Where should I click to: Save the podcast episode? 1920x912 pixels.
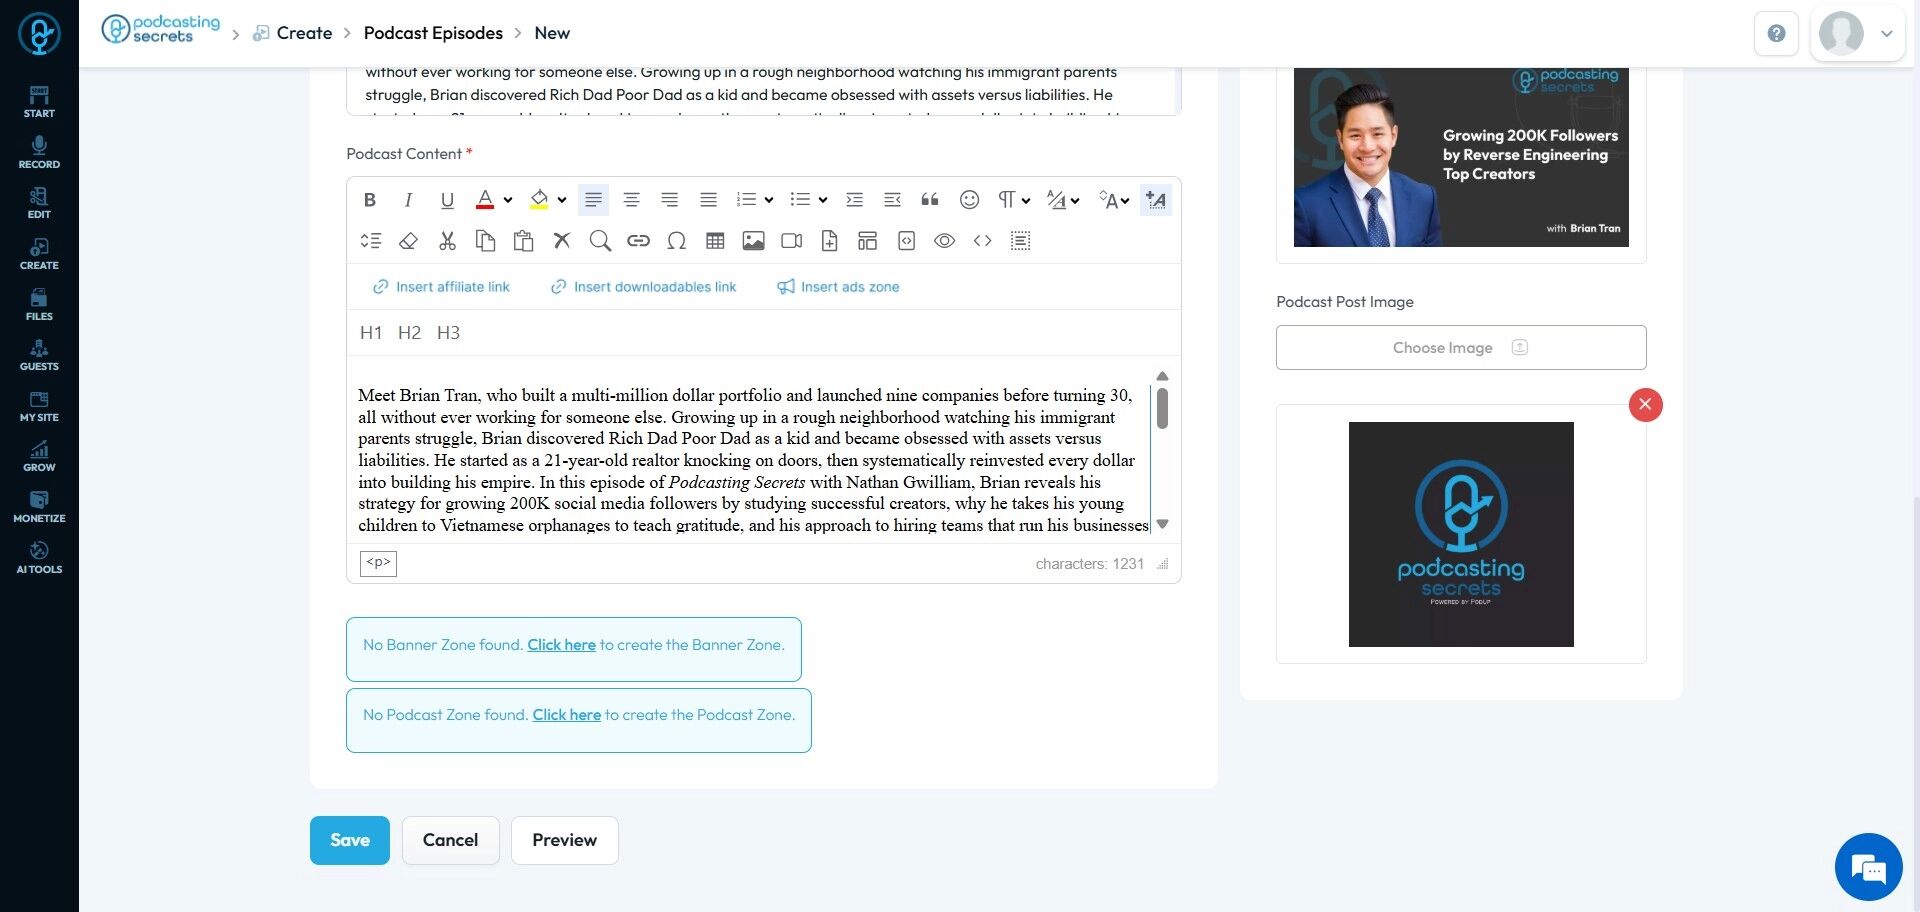tap(350, 840)
